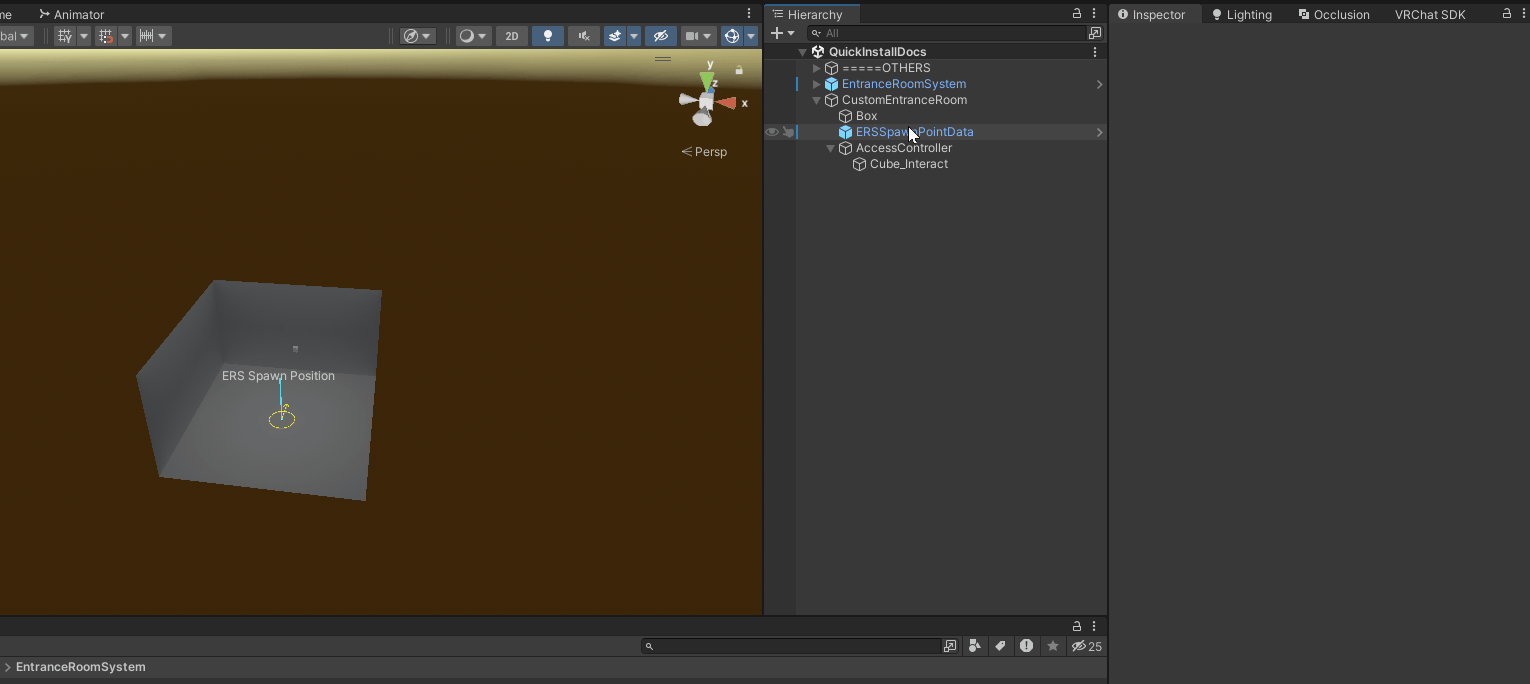Click the Search by Label tag icon
Image resolution: width=1530 pixels, height=684 pixels.
coord(1000,646)
